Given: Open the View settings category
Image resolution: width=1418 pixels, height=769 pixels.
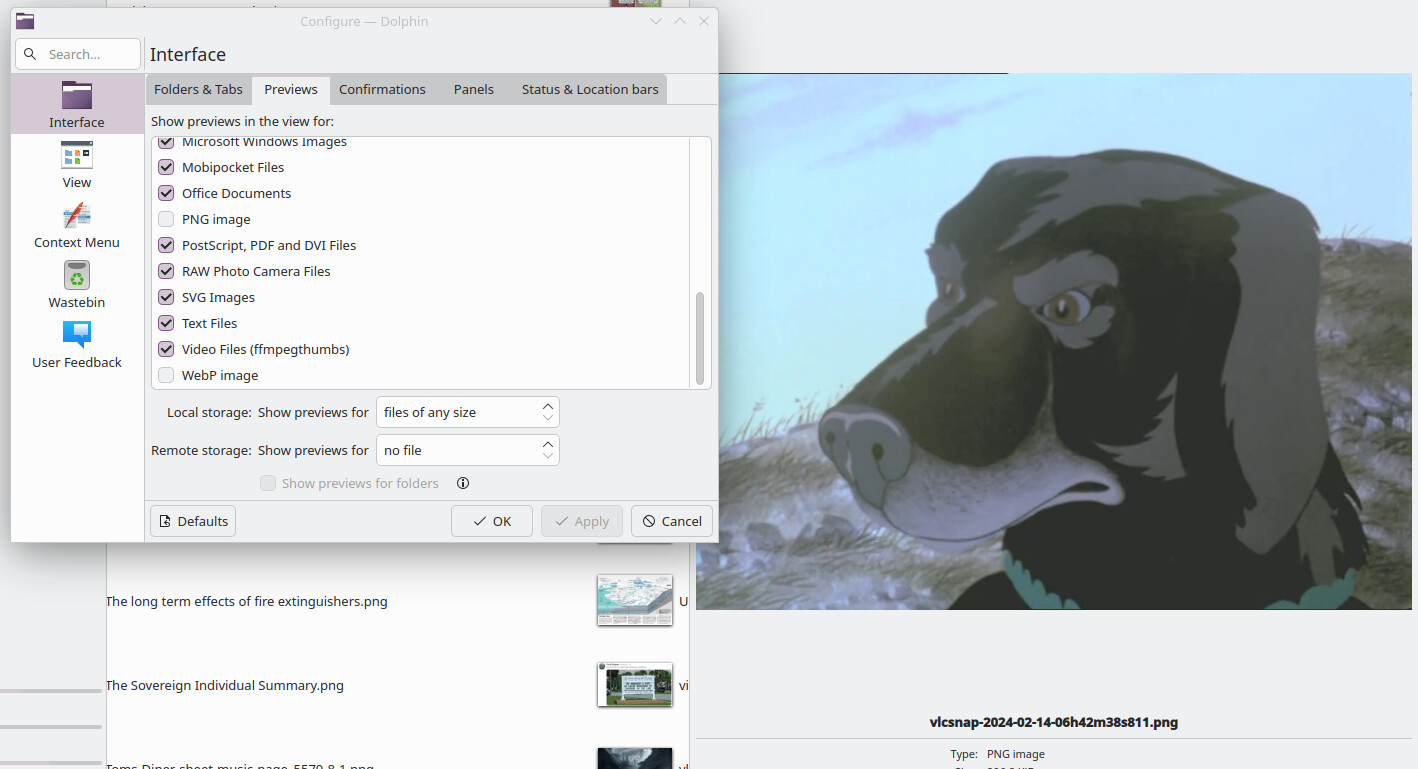Looking at the screenshot, I should 77,164.
